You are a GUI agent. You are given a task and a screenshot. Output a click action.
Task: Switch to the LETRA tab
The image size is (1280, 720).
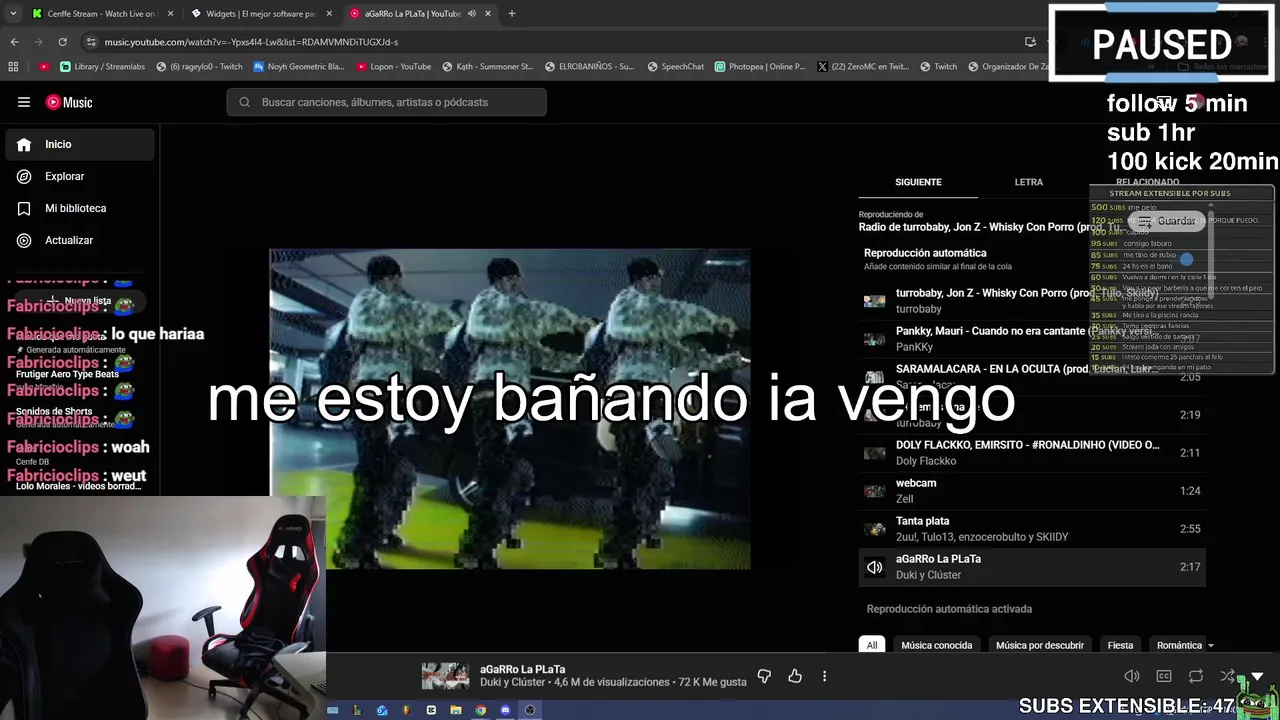pyautogui.click(x=1028, y=182)
